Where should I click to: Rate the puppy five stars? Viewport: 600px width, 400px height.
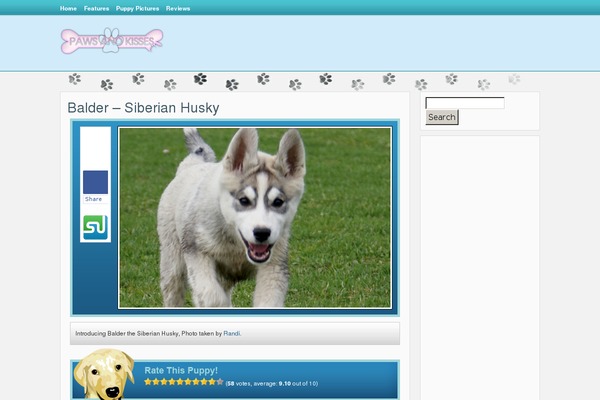pyautogui.click(x=180, y=382)
